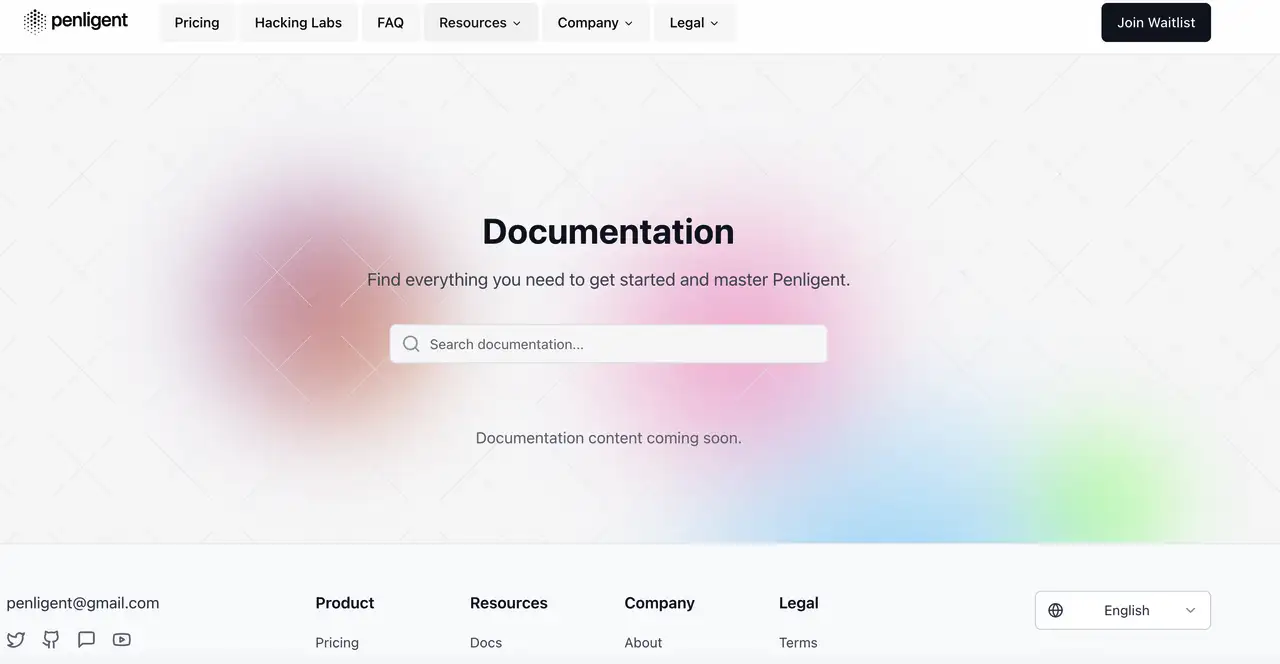Expand the Company nav dropdown
The image size is (1280, 664).
(x=595, y=23)
